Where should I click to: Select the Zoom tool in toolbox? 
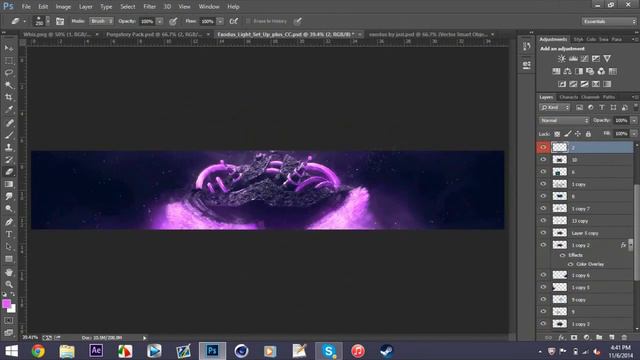point(9,284)
